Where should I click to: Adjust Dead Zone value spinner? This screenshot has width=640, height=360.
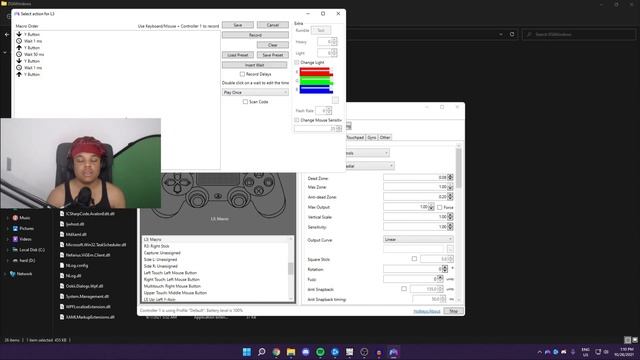click(x=450, y=178)
